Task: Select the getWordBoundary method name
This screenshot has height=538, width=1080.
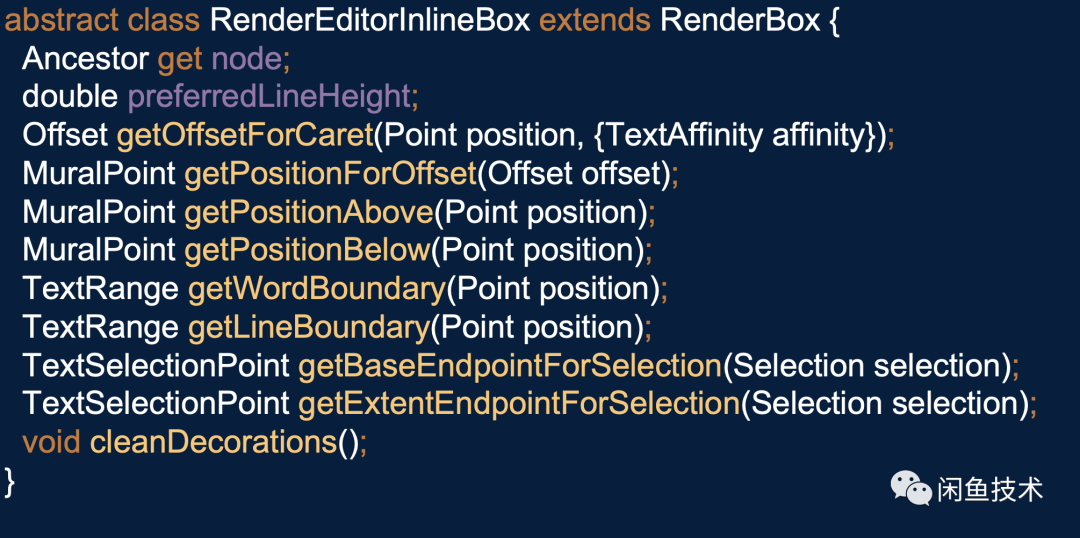Action: [317, 289]
